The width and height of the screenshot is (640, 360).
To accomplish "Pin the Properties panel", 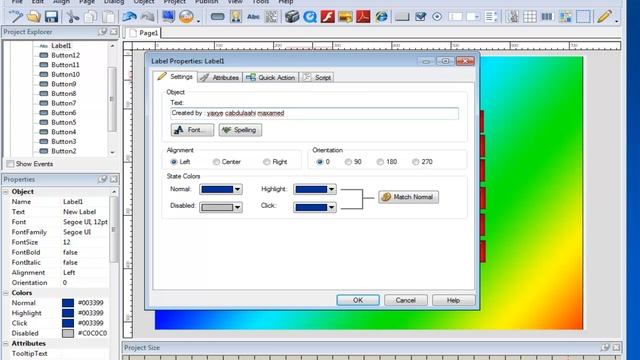I will (x=102, y=179).
